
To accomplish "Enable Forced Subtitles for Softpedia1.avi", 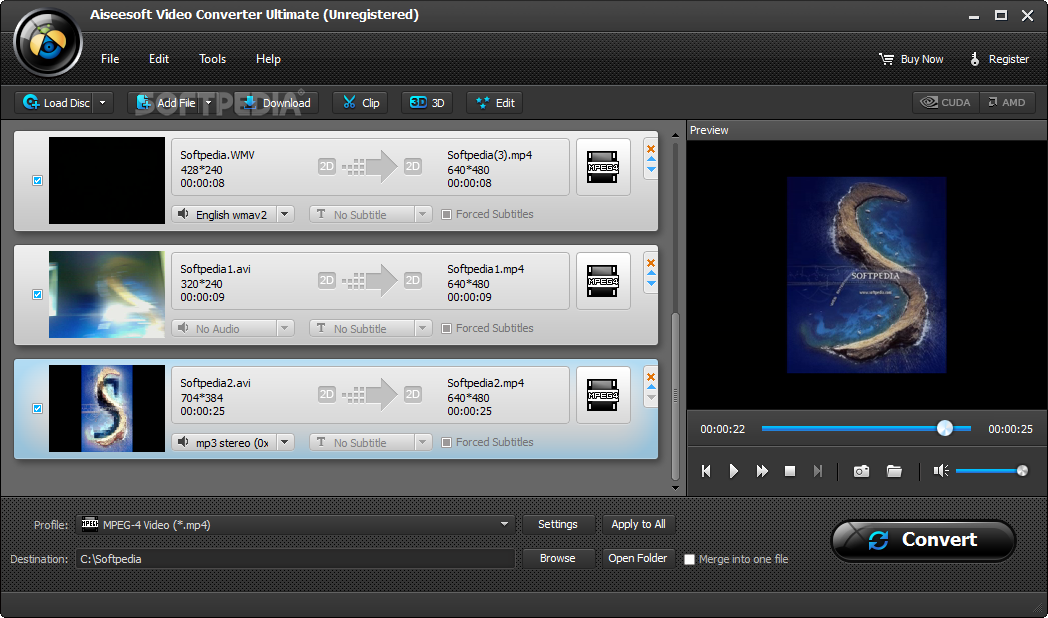I will click(446, 329).
